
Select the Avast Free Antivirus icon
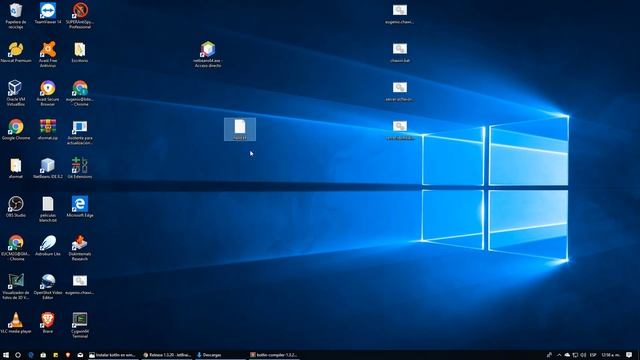48,54
